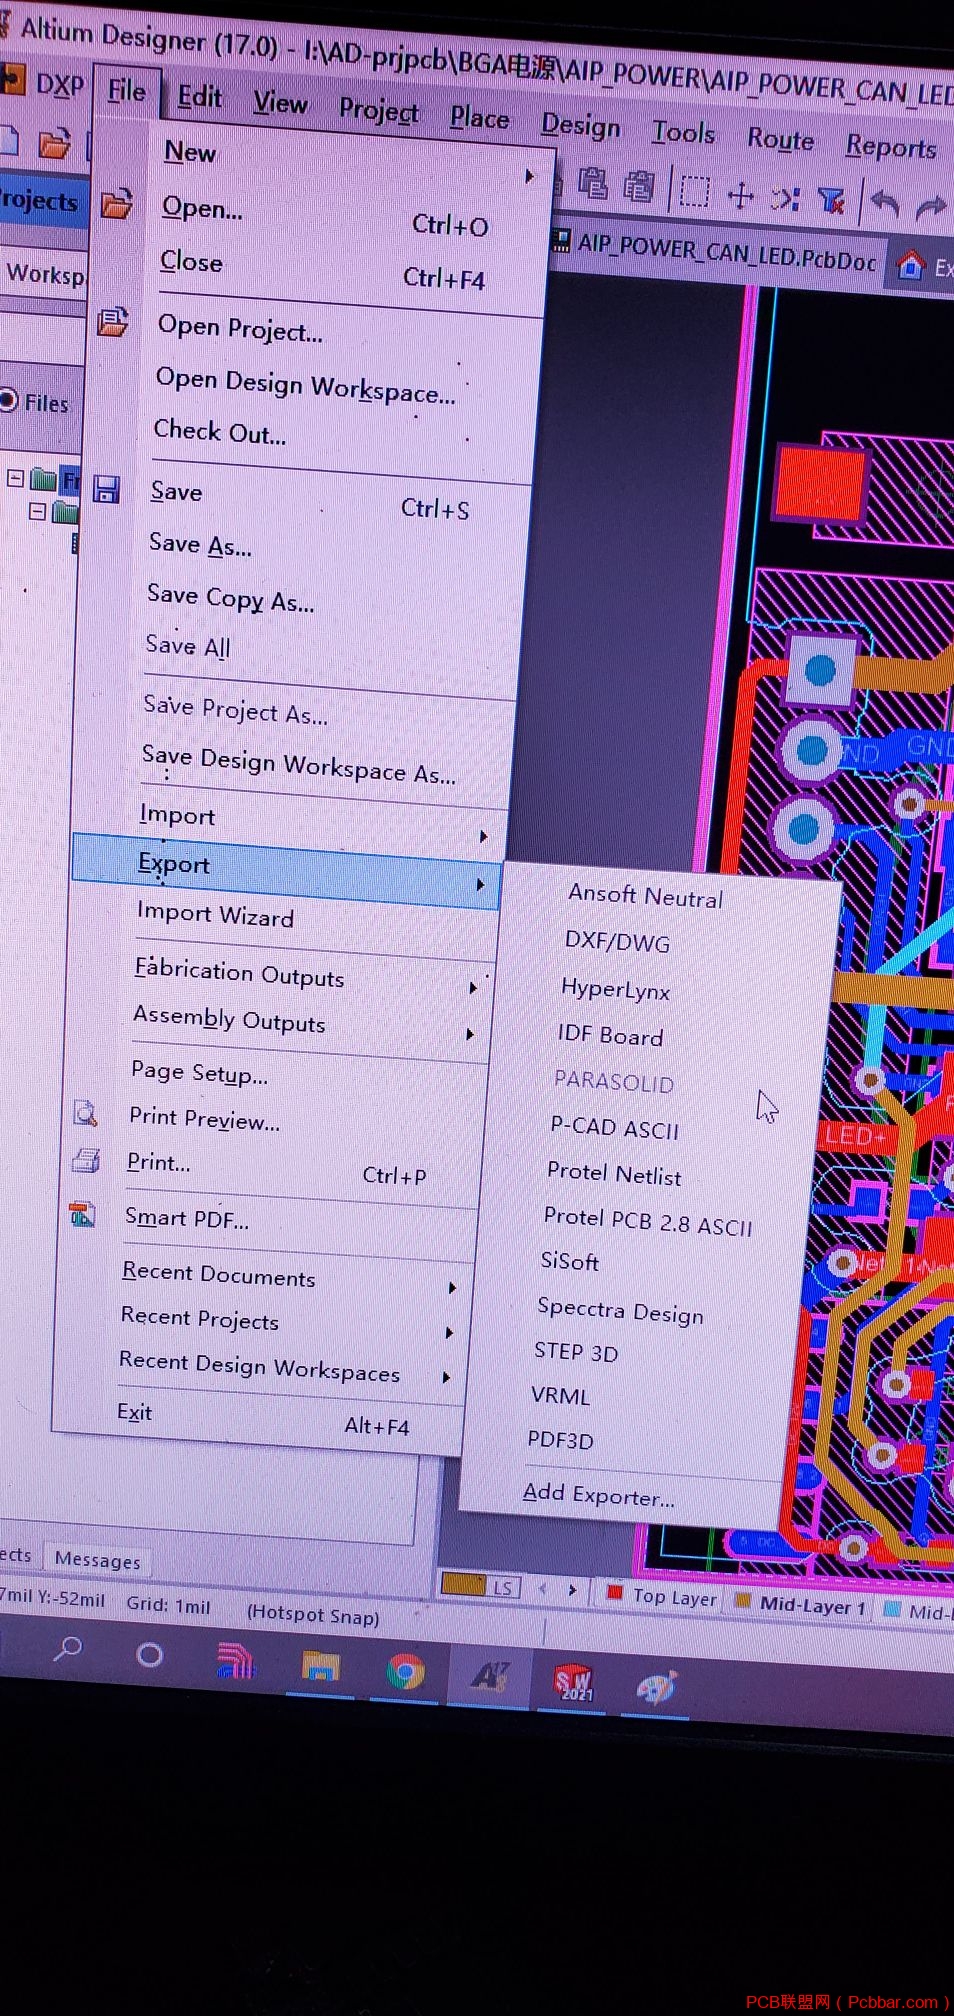Click the Cortana circle taskbar icon

point(150,1655)
